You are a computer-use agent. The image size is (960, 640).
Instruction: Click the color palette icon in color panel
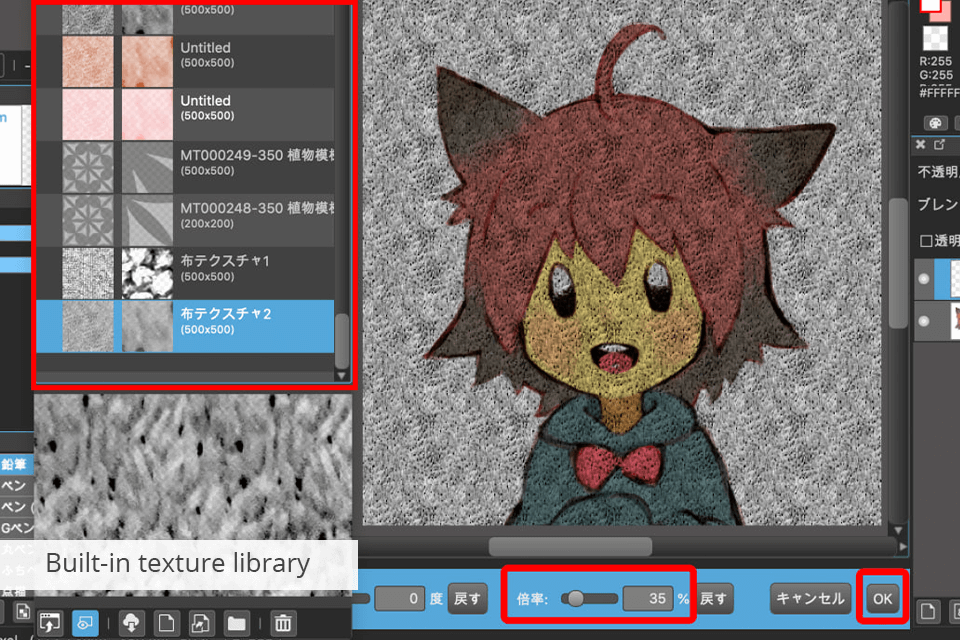click(935, 123)
